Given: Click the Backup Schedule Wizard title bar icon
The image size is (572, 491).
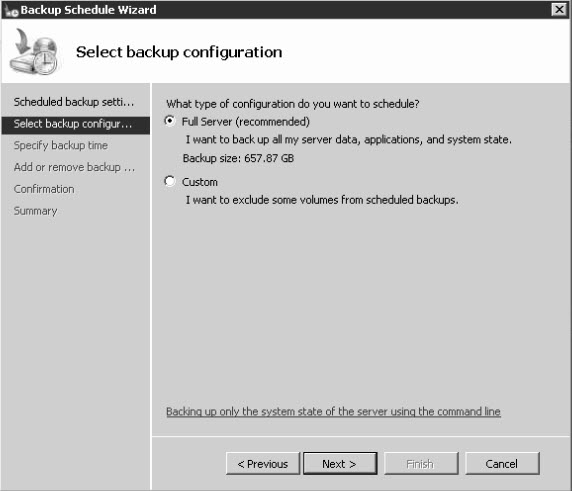Looking at the screenshot, I should (11, 11).
